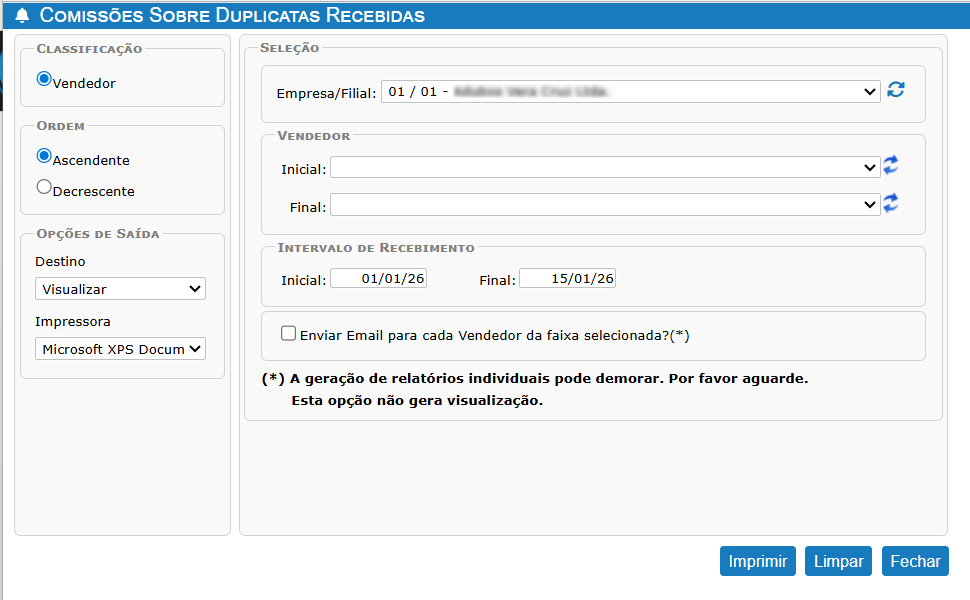970x600 pixels.
Task: Open the Impressora printer dropdown
Action: pos(120,349)
